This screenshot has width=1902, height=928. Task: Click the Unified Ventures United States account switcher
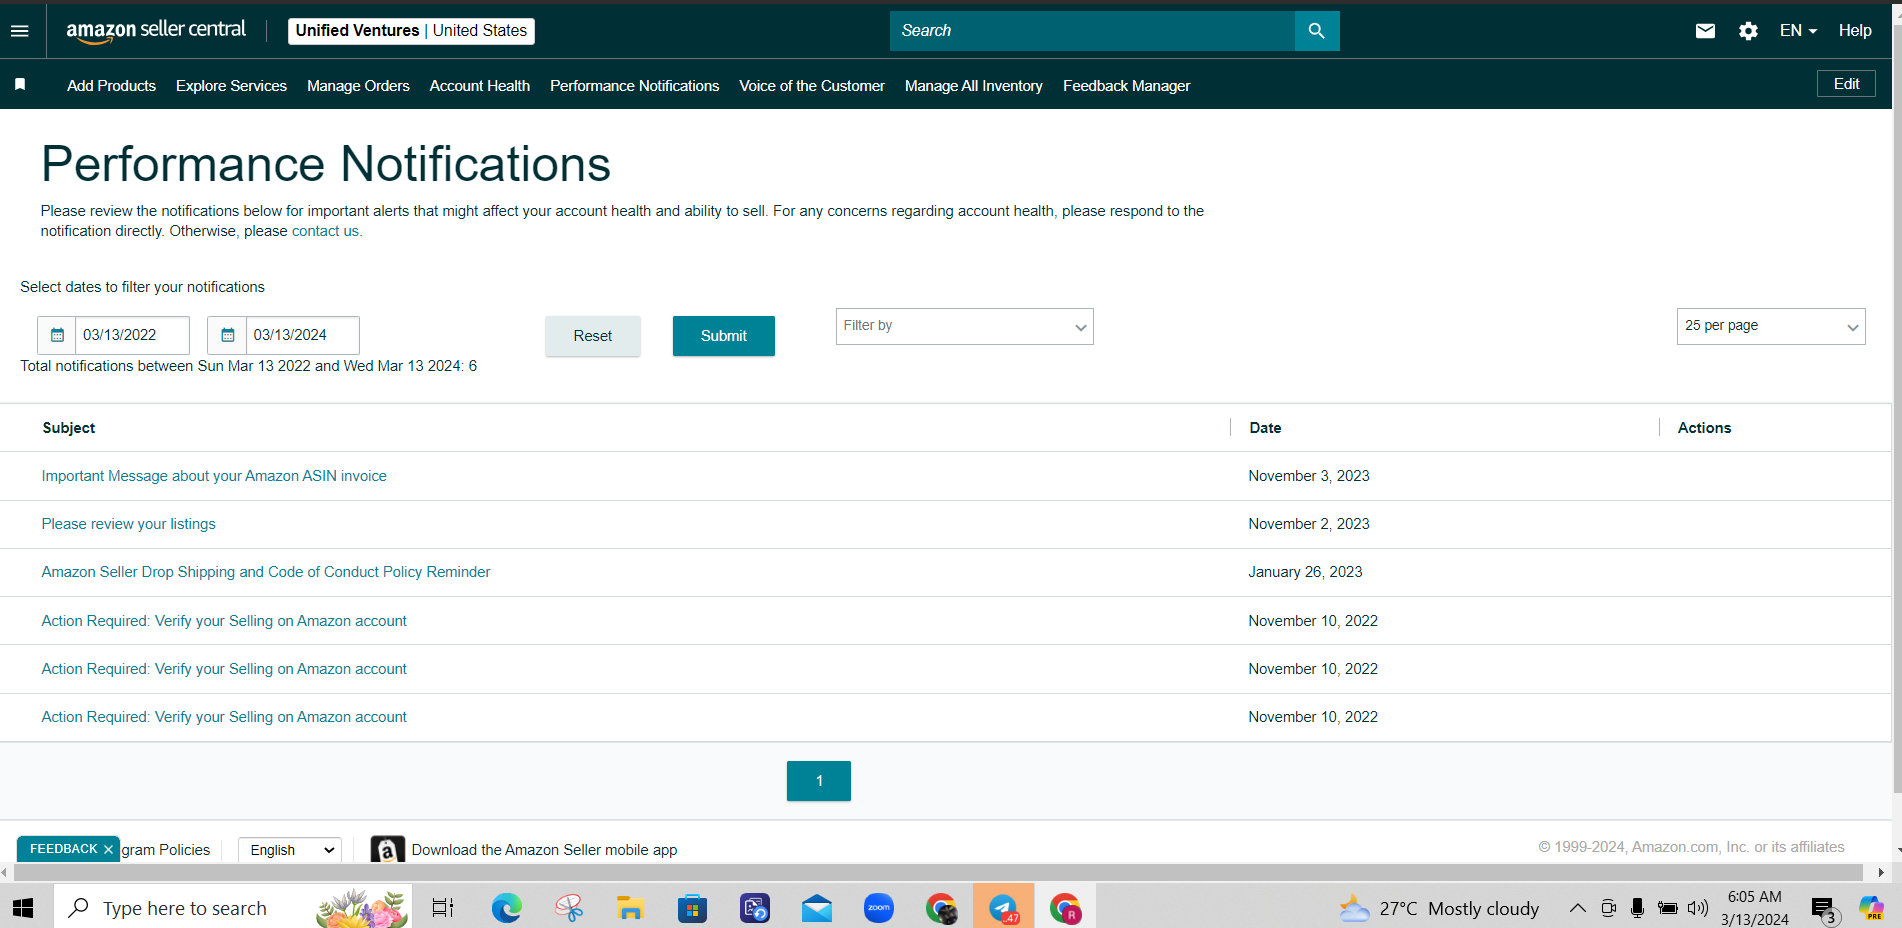(411, 31)
